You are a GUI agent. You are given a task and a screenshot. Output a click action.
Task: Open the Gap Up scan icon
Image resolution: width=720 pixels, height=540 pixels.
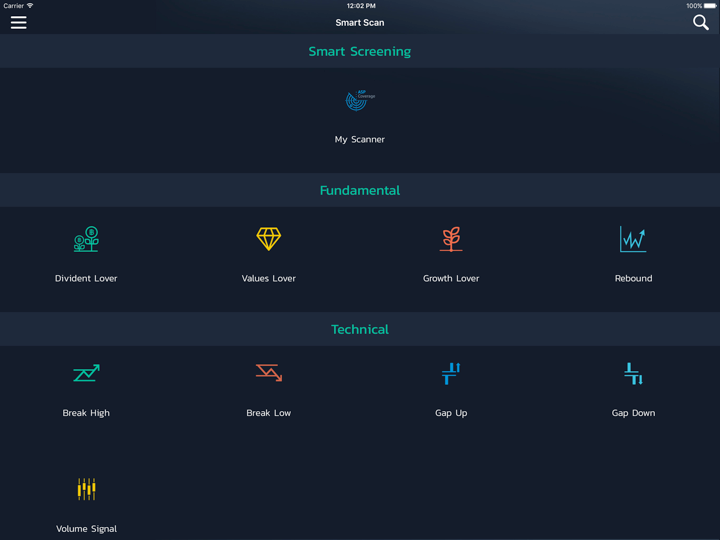[451, 373]
